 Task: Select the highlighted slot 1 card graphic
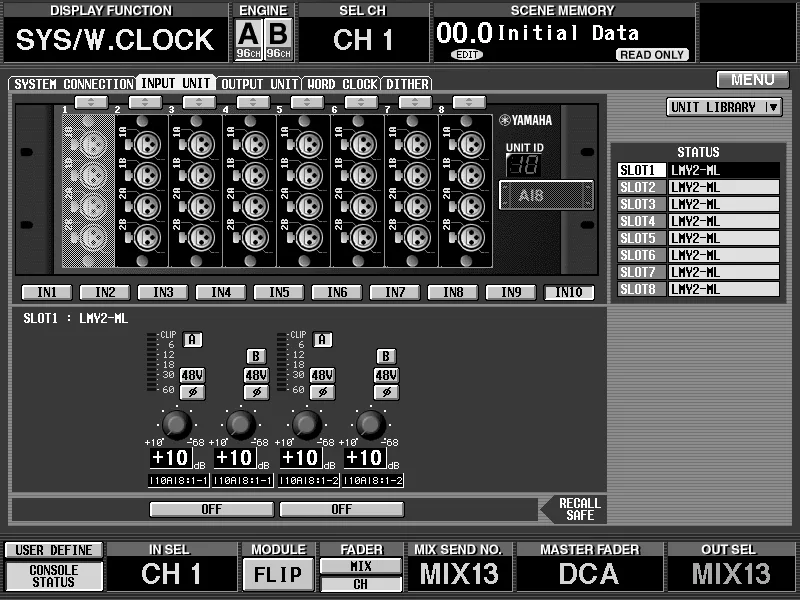coord(88,191)
